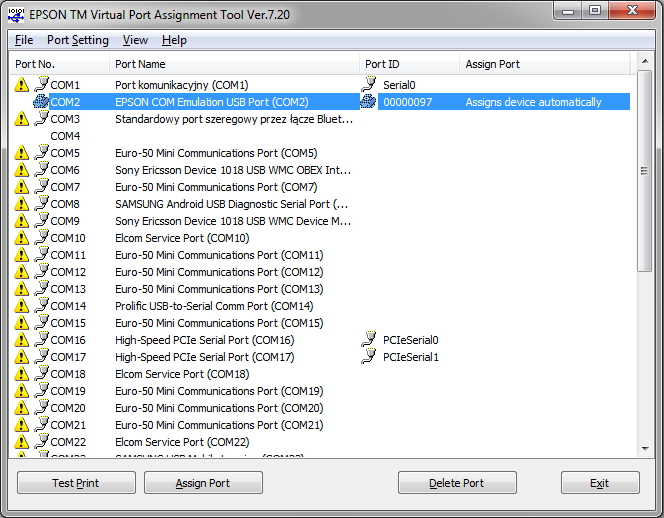The height and width of the screenshot is (518, 664).
Task: Click the serial connector icon for COM11
Action: pos(42,254)
